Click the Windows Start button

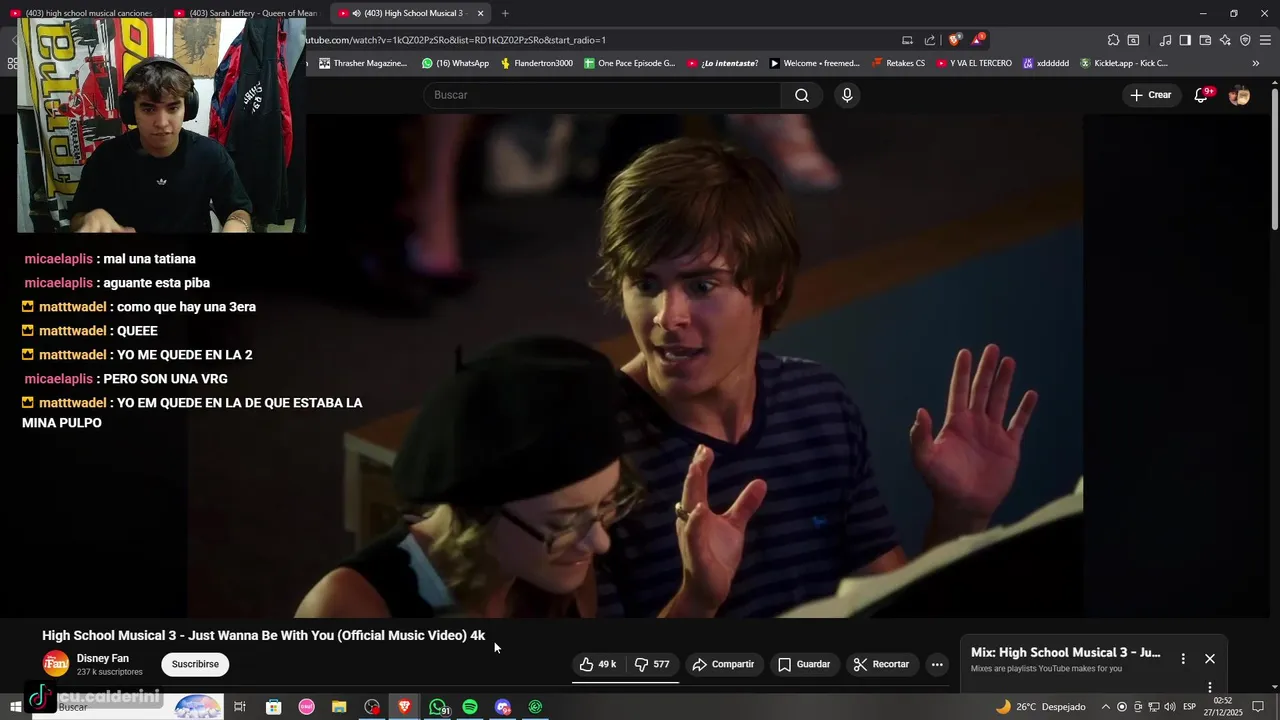coord(16,707)
